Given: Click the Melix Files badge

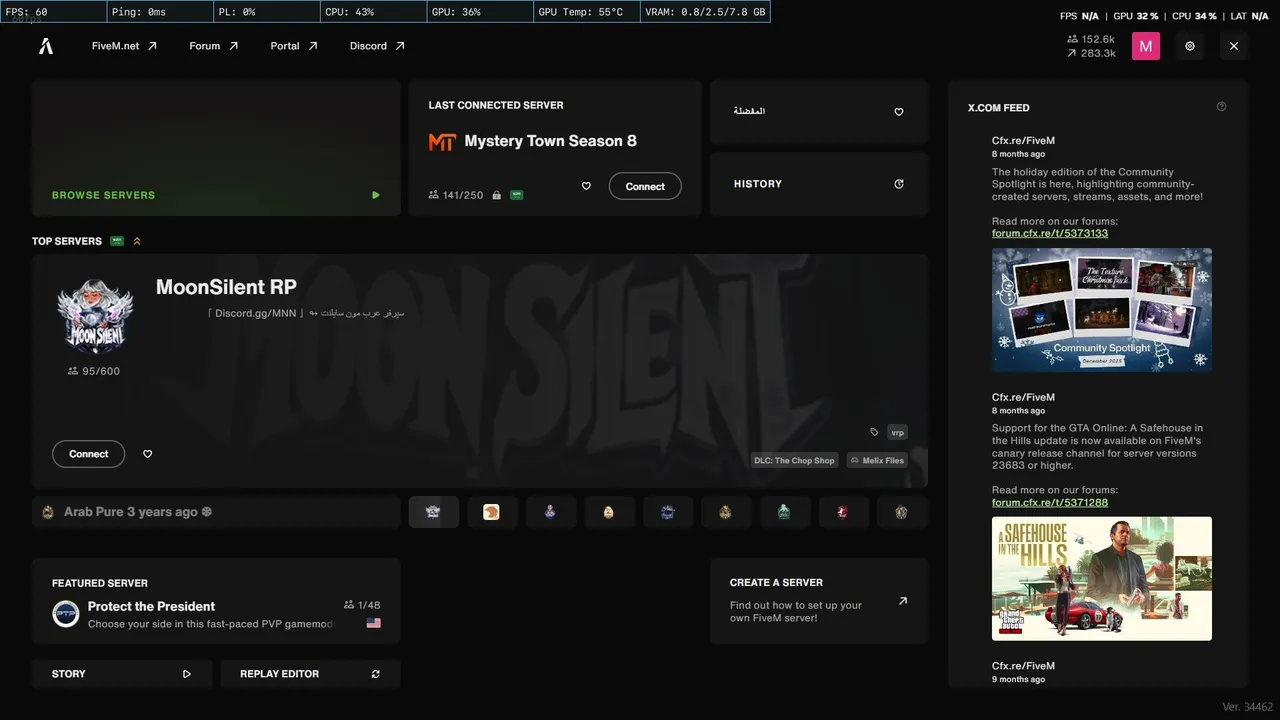Looking at the screenshot, I should 877,460.
